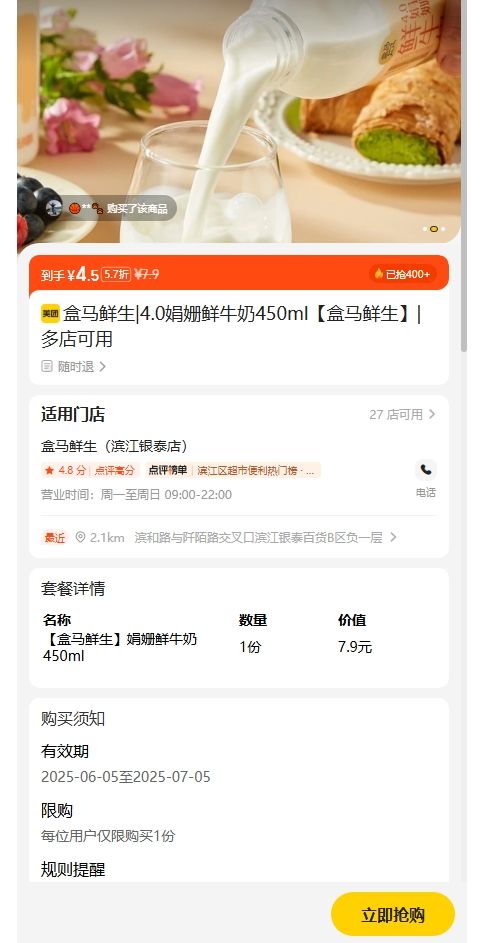Select the active yellow carousel dot
This screenshot has height=943, width=483.
434,229
